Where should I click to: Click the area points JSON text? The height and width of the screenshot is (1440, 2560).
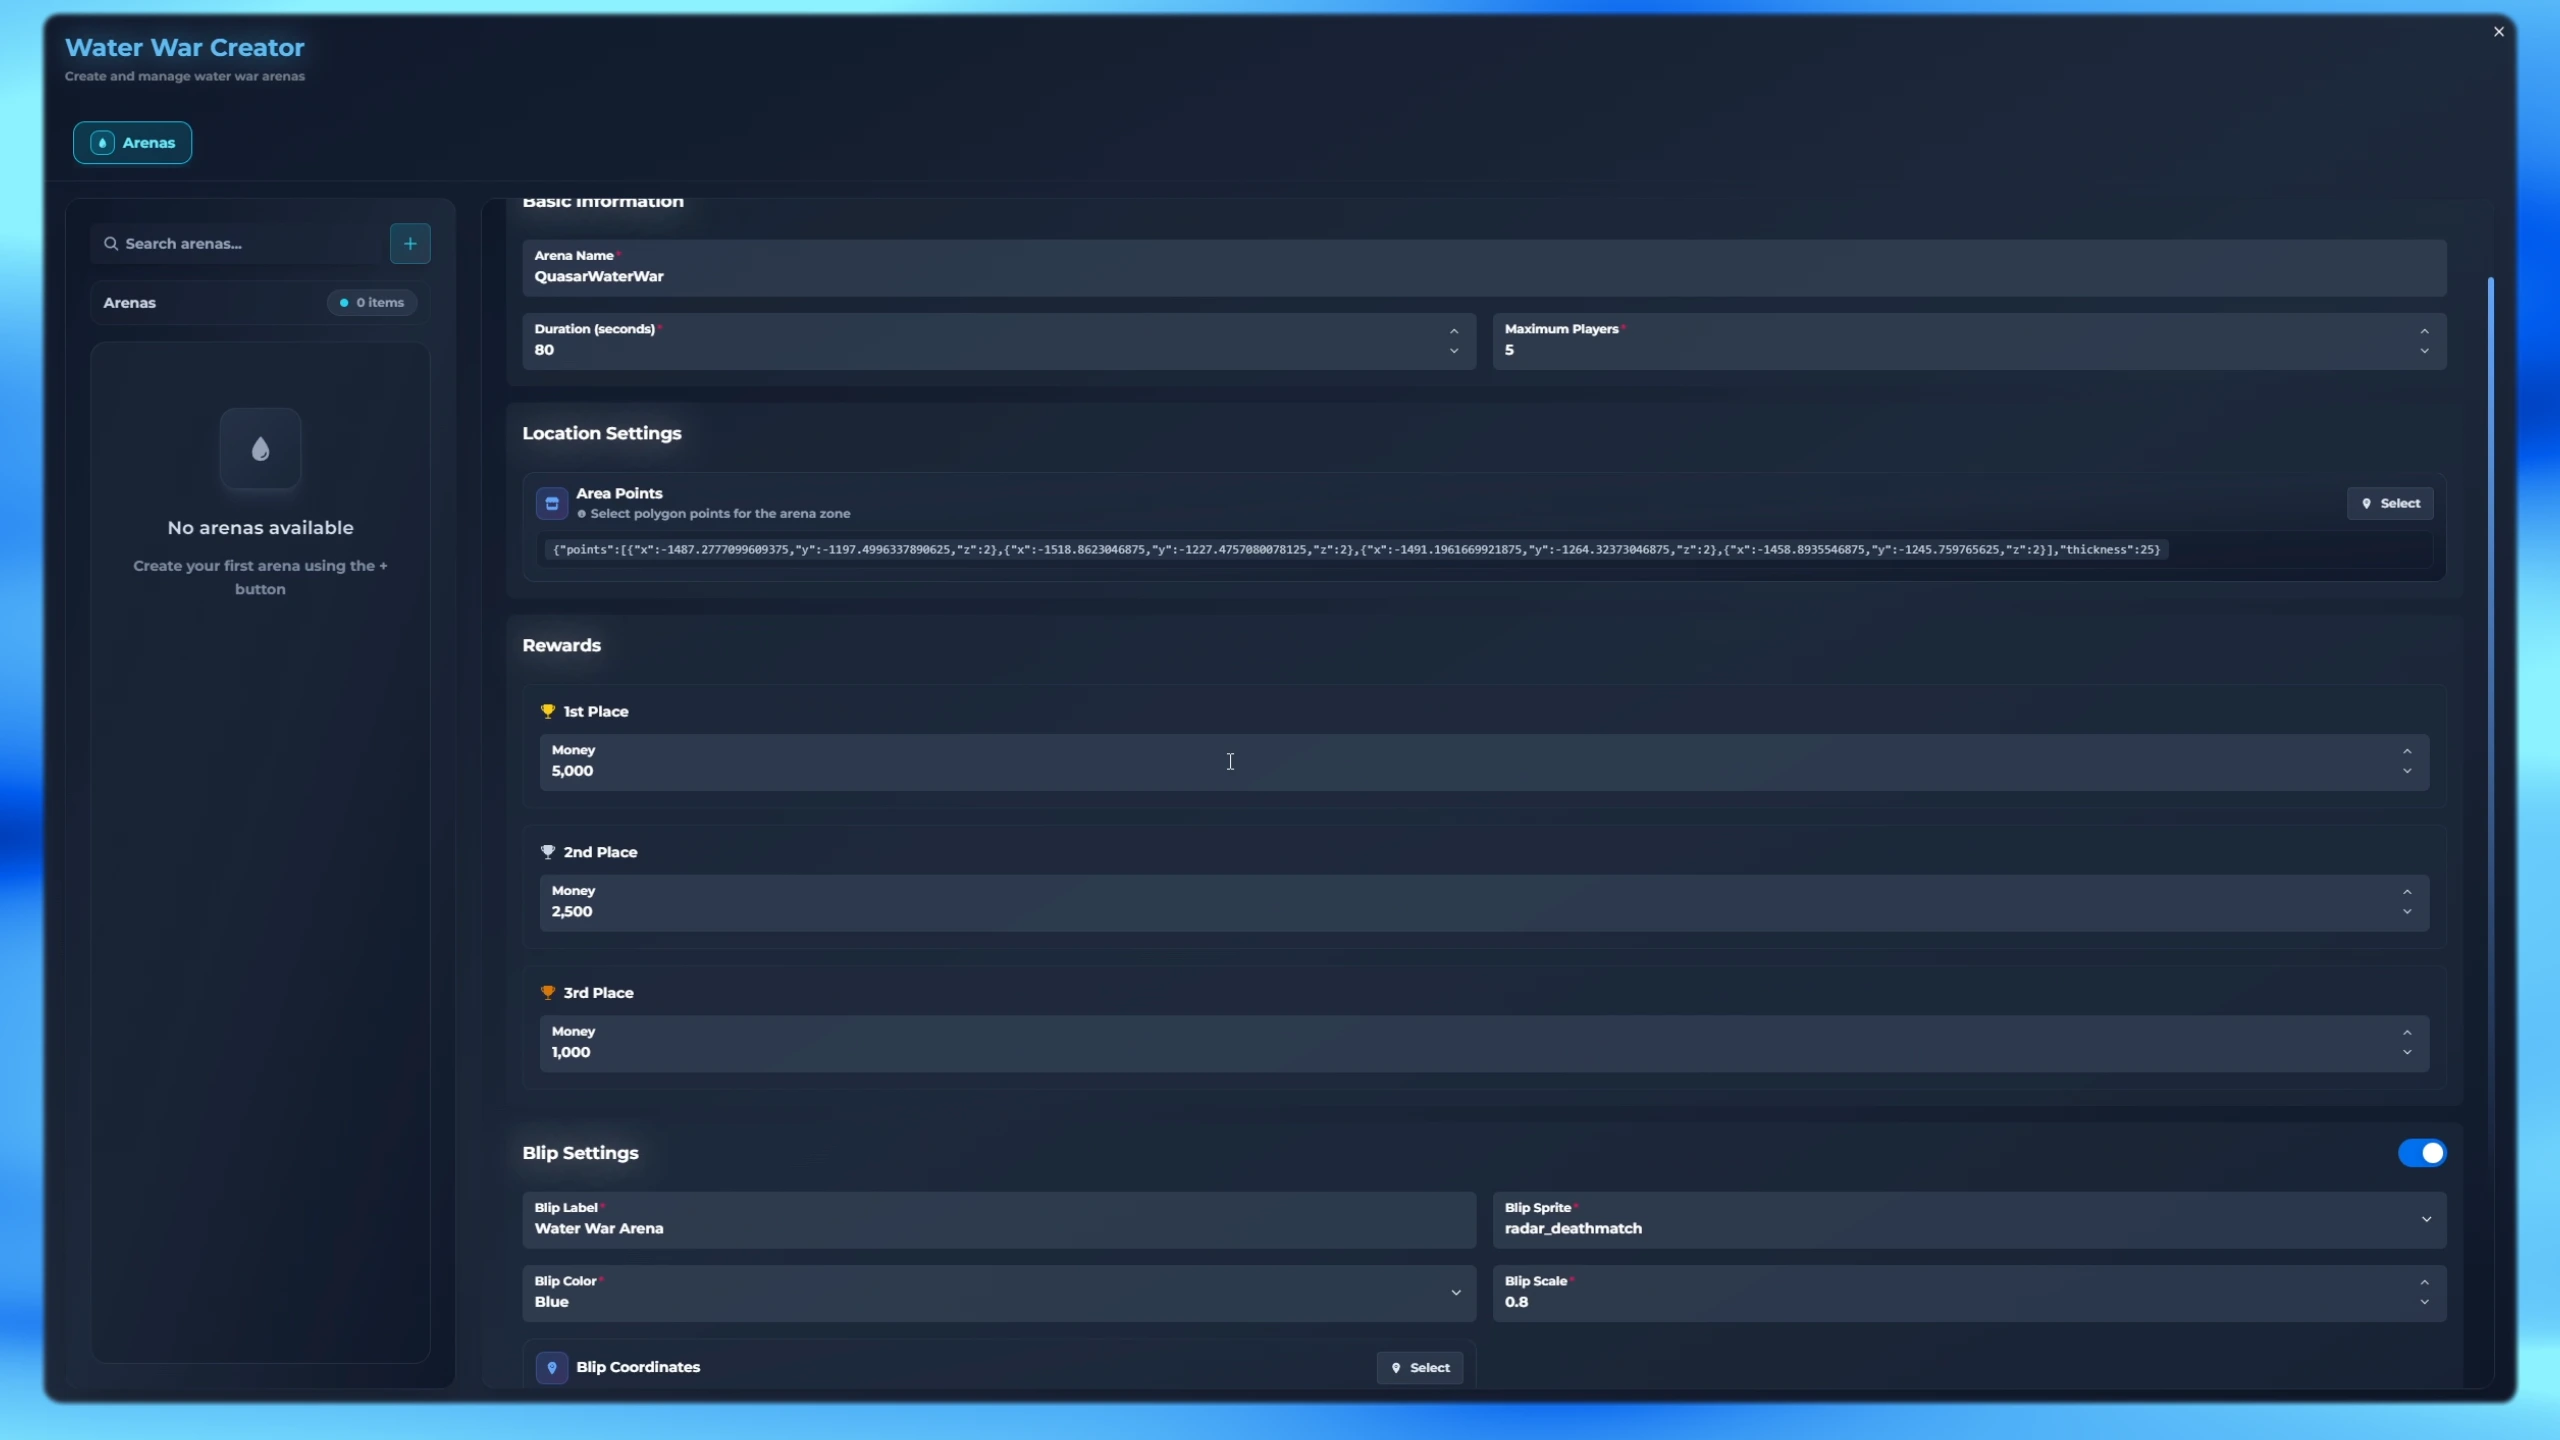tap(1356, 549)
